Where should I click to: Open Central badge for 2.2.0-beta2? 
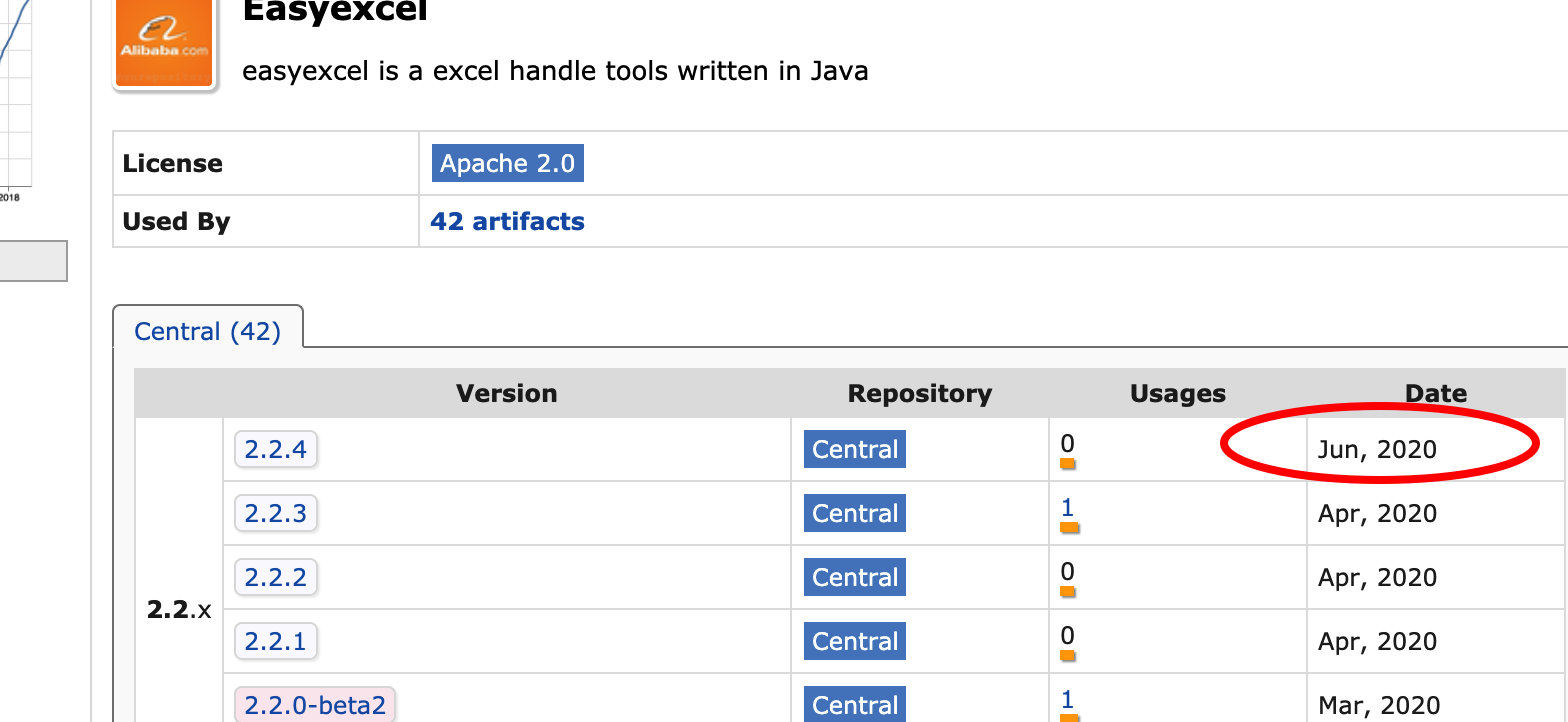point(855,704)
